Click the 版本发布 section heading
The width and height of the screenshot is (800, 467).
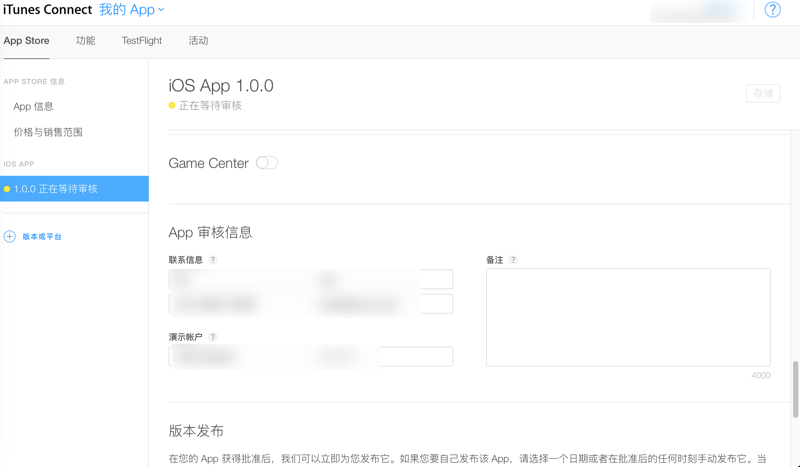[x=196, y=431]
